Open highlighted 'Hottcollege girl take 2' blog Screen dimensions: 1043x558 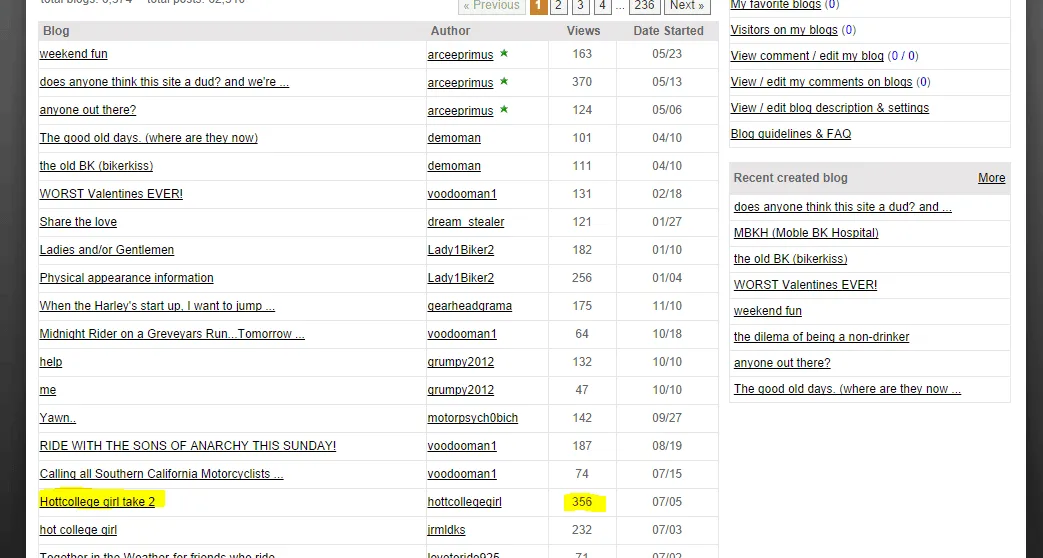(97, 502)
